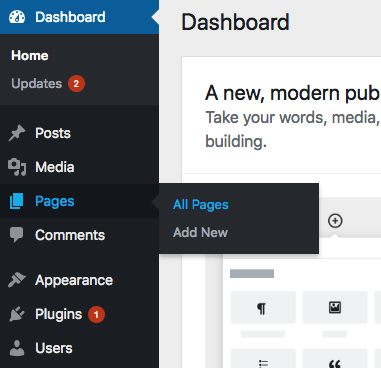Click the 'Take your words, media,' text
Screen dimensions: 381x368
coord(292,118)
